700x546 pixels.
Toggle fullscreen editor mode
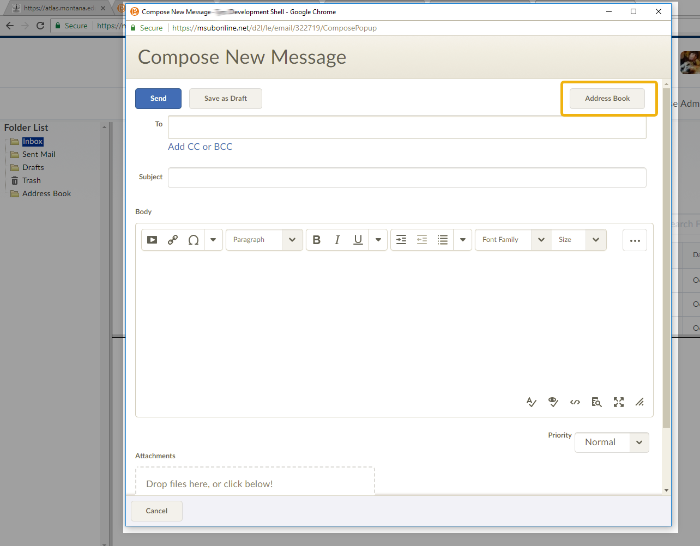[618, 402]
